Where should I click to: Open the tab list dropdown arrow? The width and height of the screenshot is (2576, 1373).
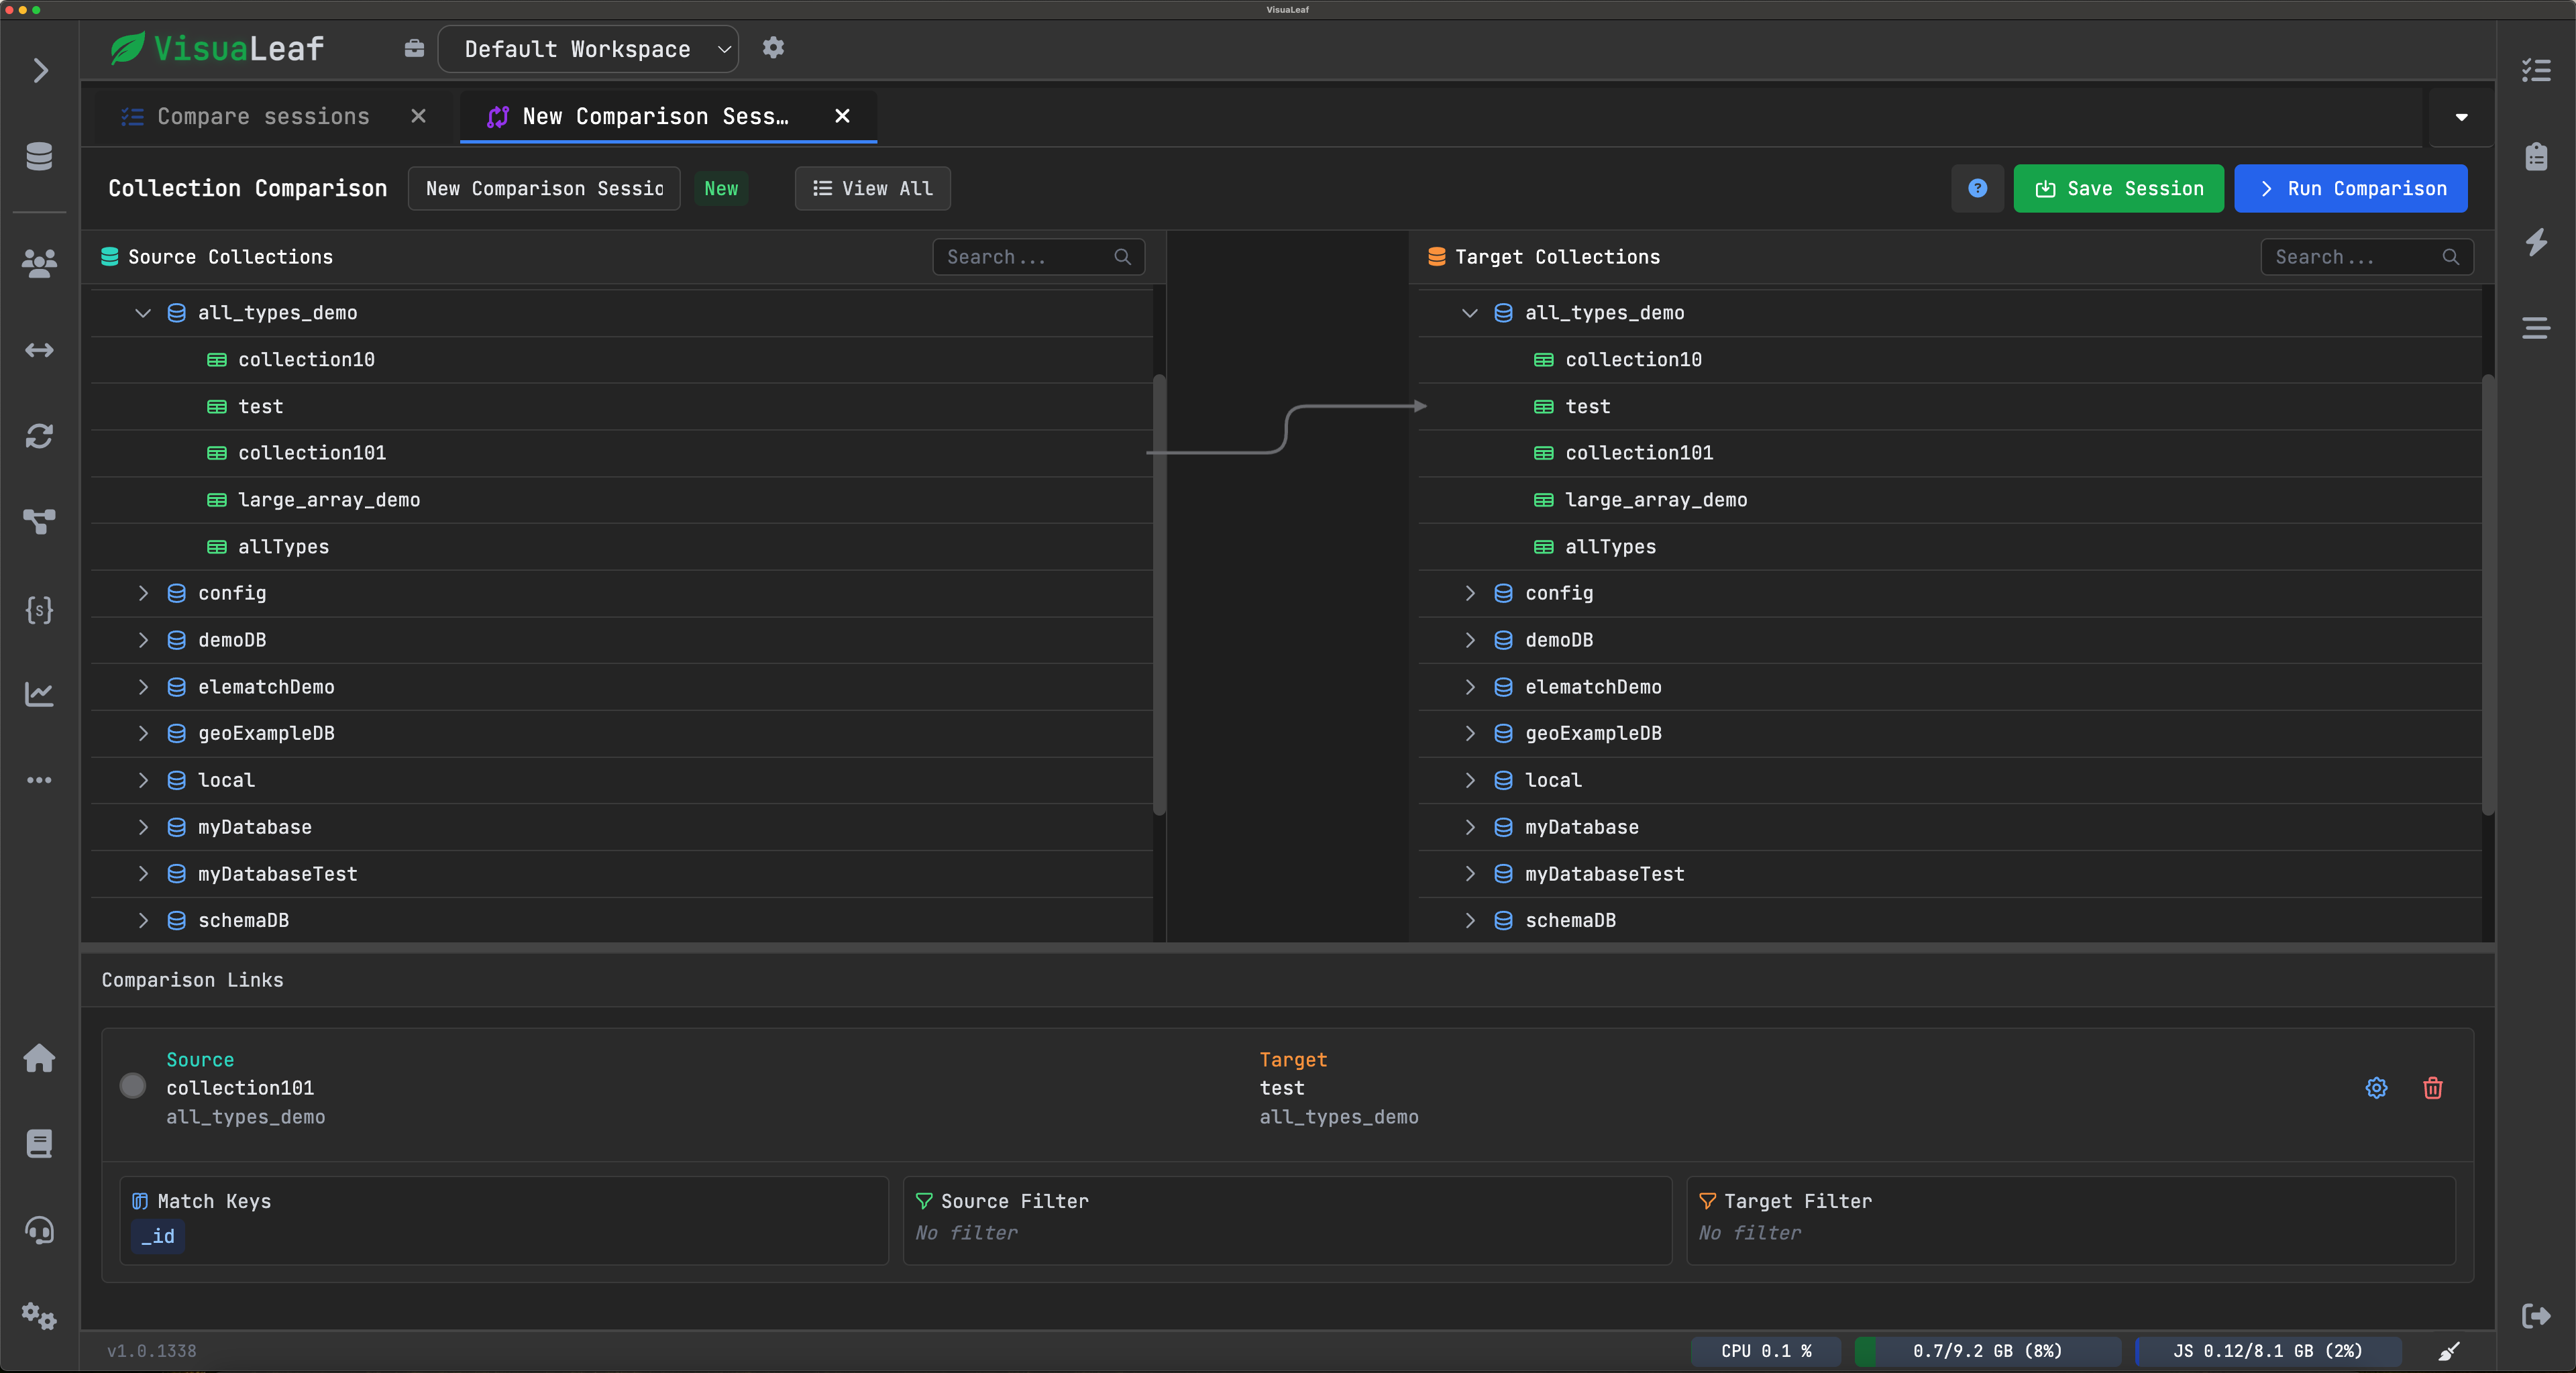pyautogui.click(x=2461, y=117)
